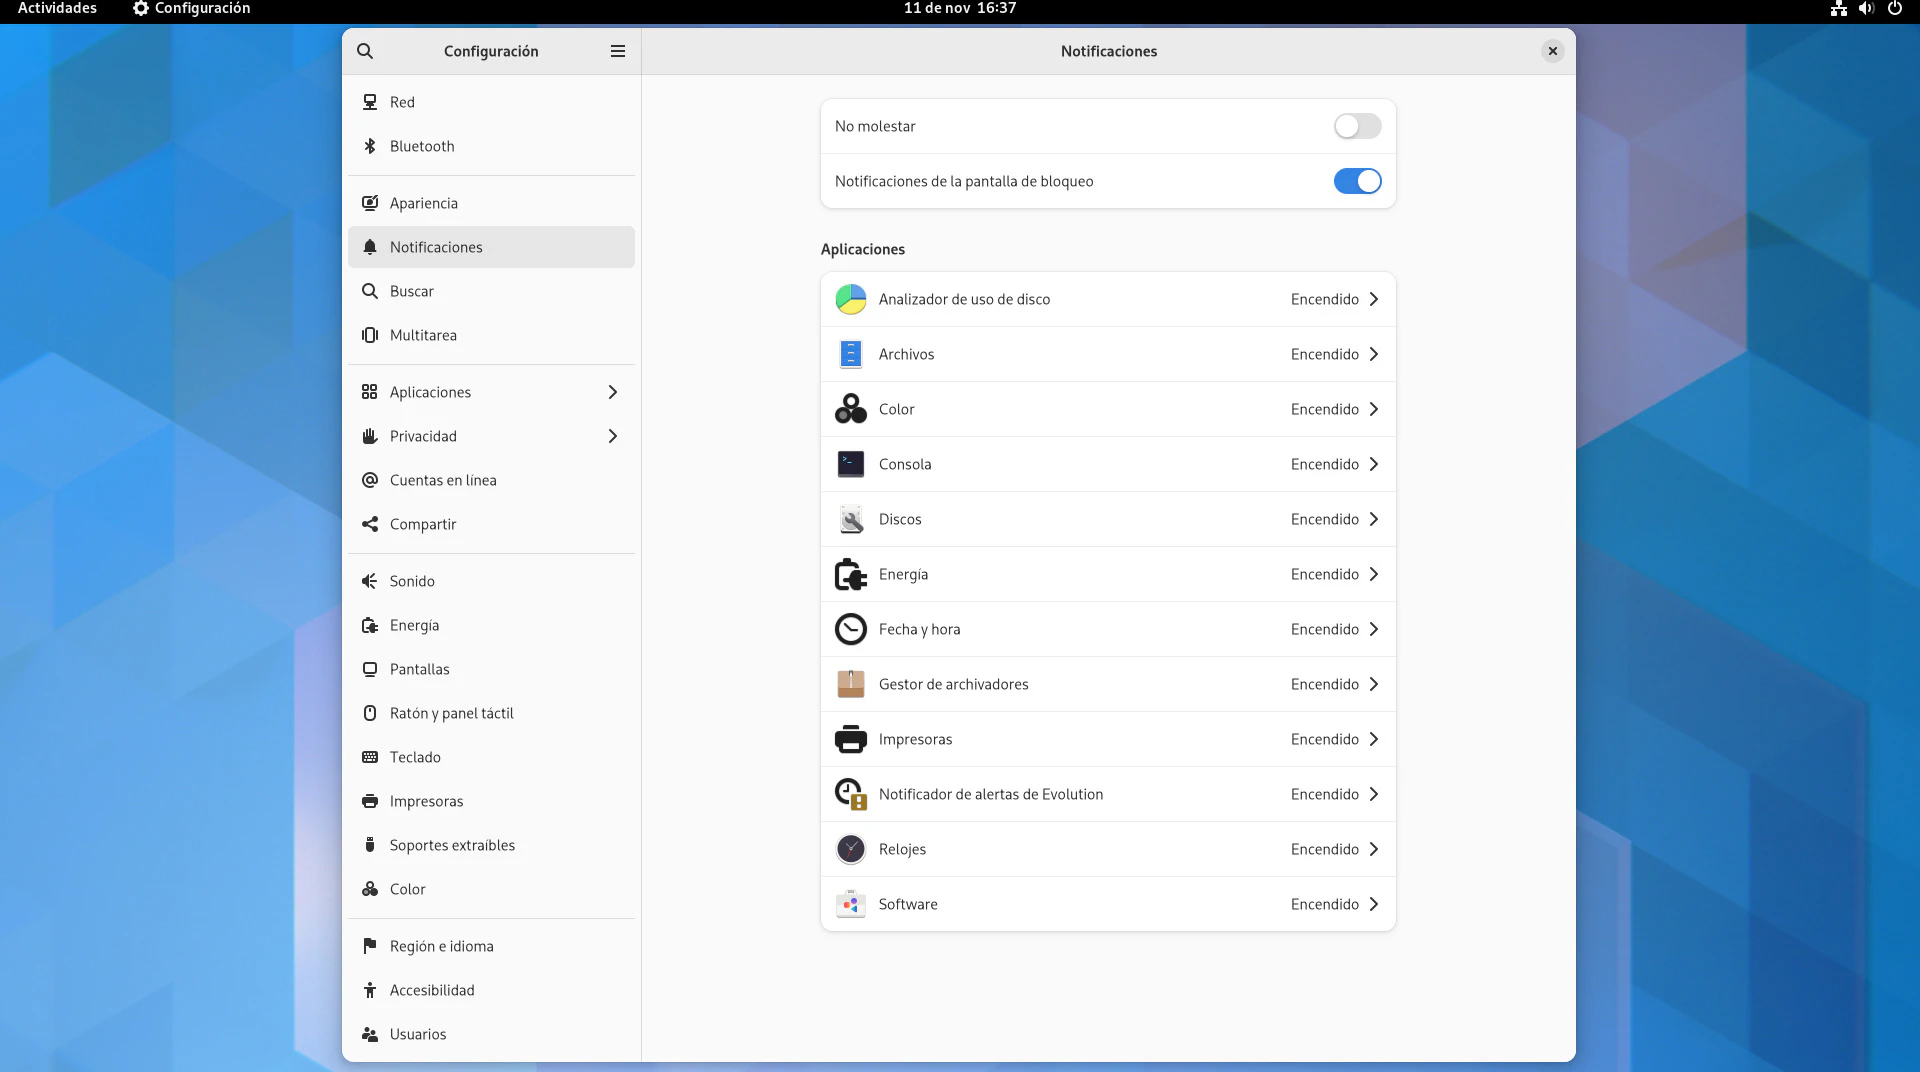Image resolution: width=1920 pixels, height=1072 pixels.
Task: Select Bluetooth in the sidebar
Action: pyautogui.click(x=422, y=146)
